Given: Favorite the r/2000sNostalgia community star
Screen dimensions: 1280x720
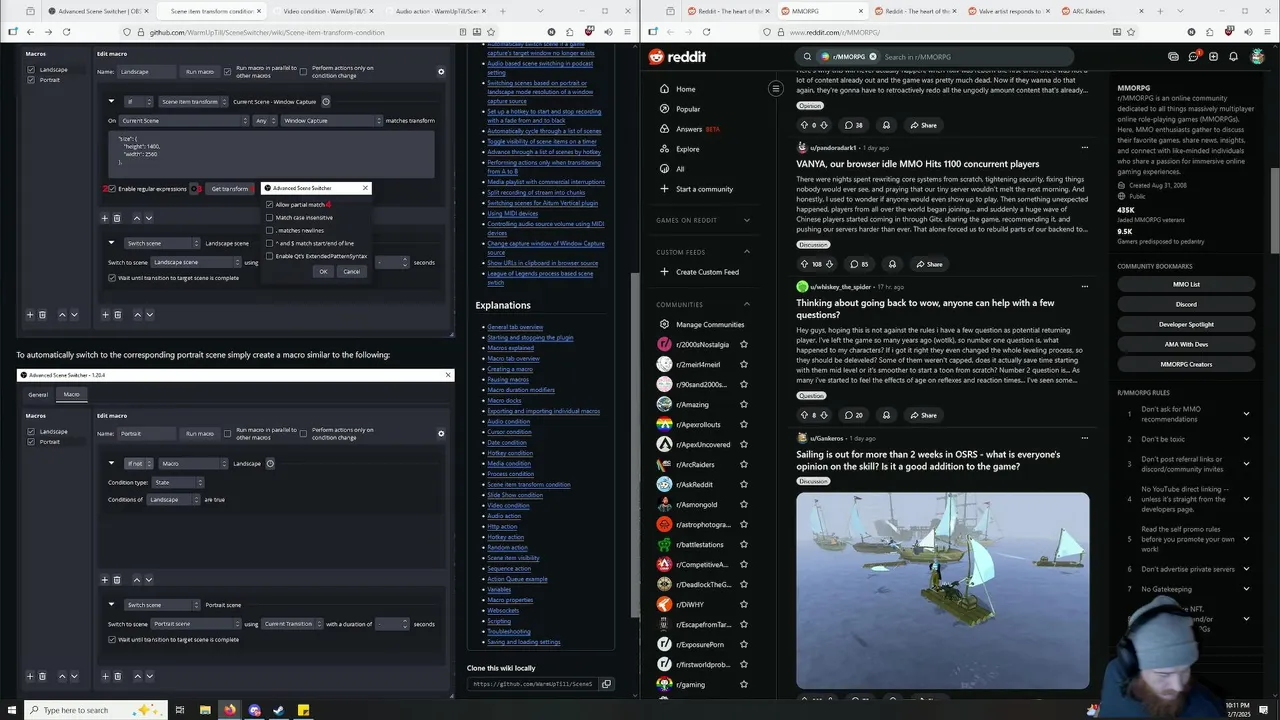Looking at the screenshot, I should [743, 344].
